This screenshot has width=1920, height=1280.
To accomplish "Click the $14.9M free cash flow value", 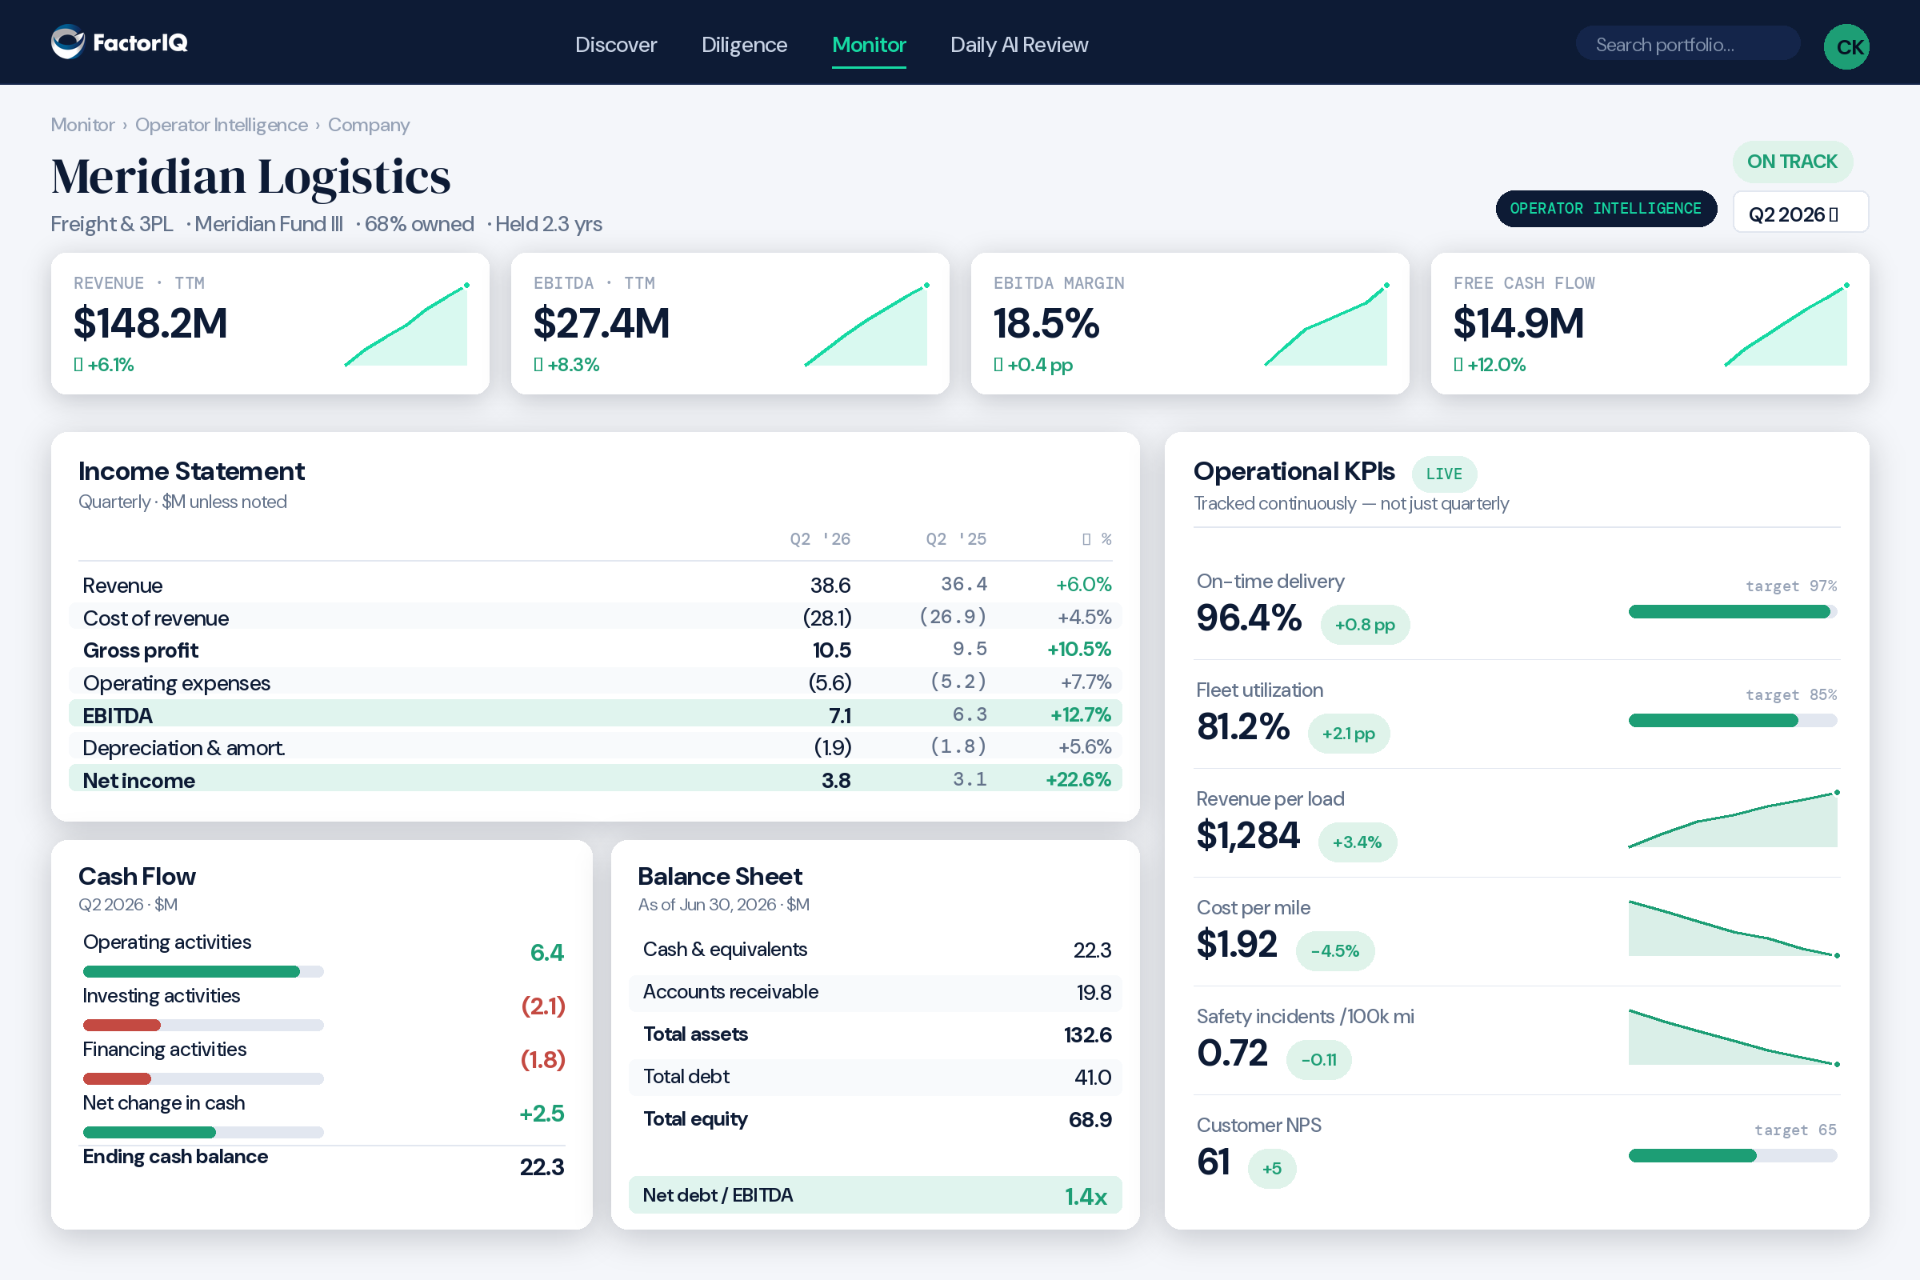I will click(x=1518, y=323).
